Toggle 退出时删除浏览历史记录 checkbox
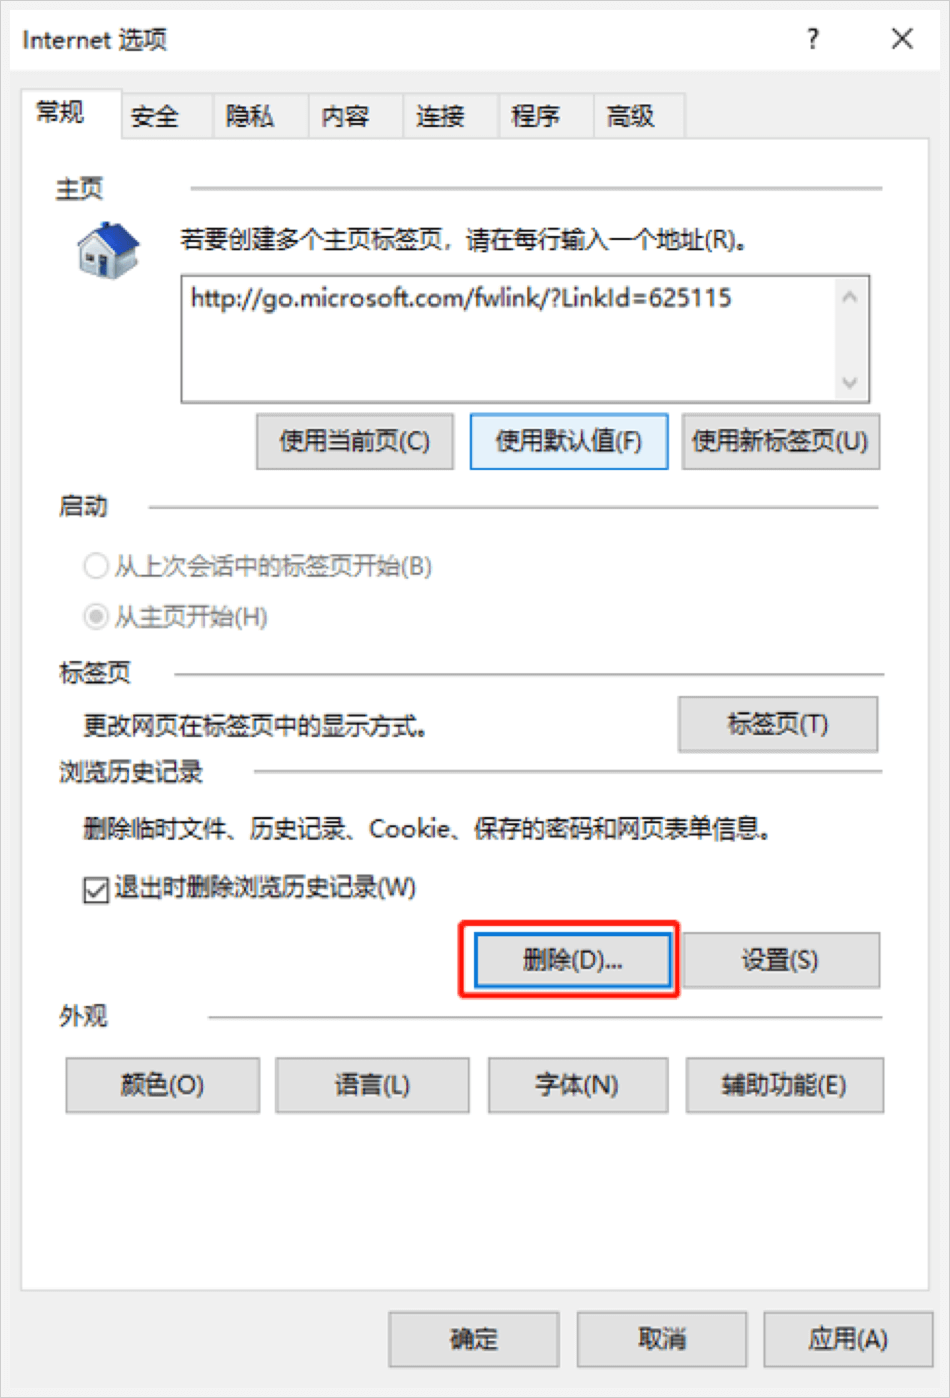 (x=96, y=889)
